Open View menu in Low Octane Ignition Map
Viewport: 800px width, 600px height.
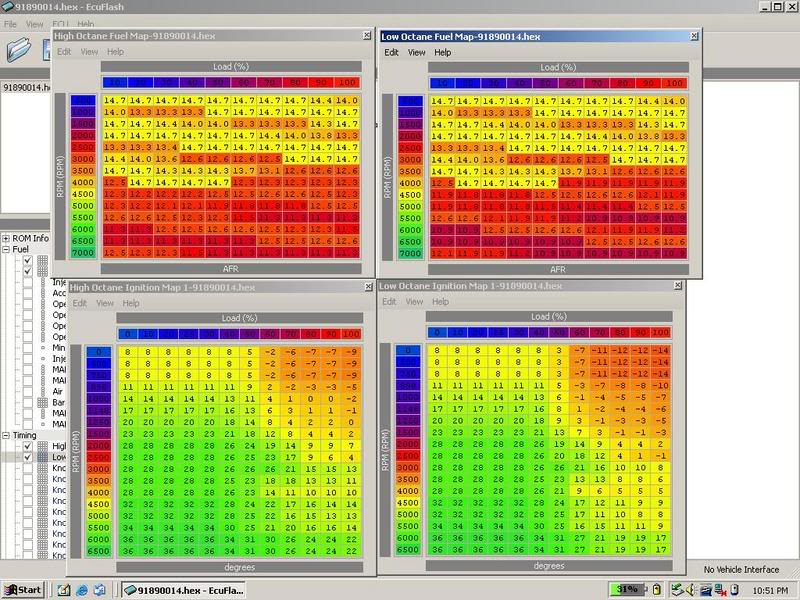[414, 302]
